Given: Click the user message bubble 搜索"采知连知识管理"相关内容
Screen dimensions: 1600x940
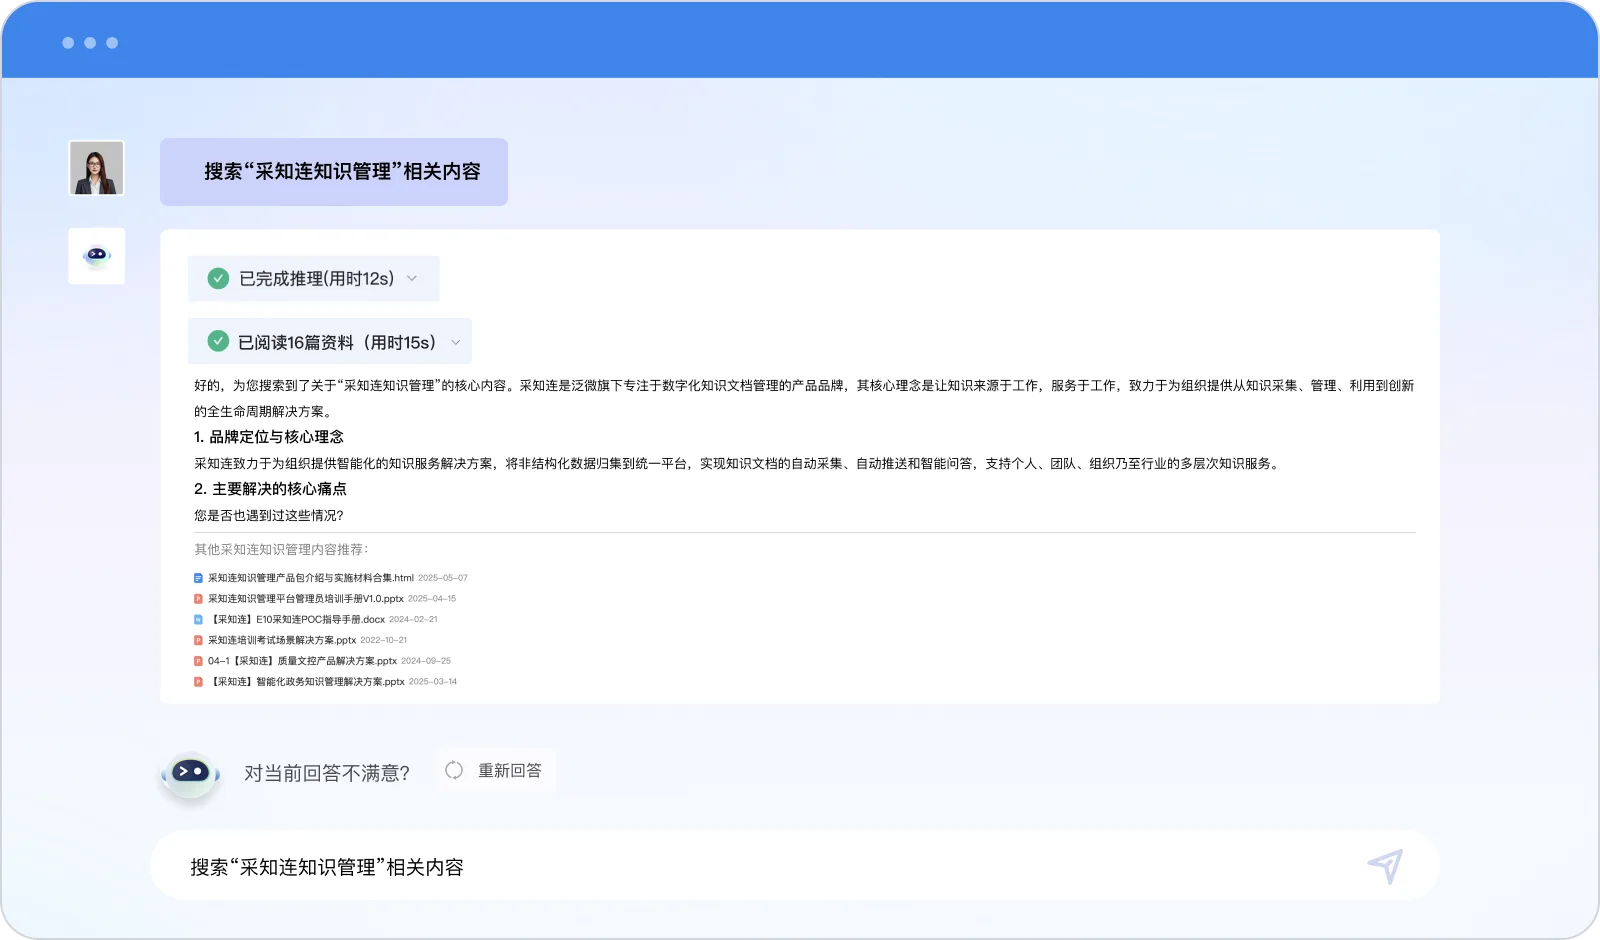Looking at the screenshot, I should point(334,172).
